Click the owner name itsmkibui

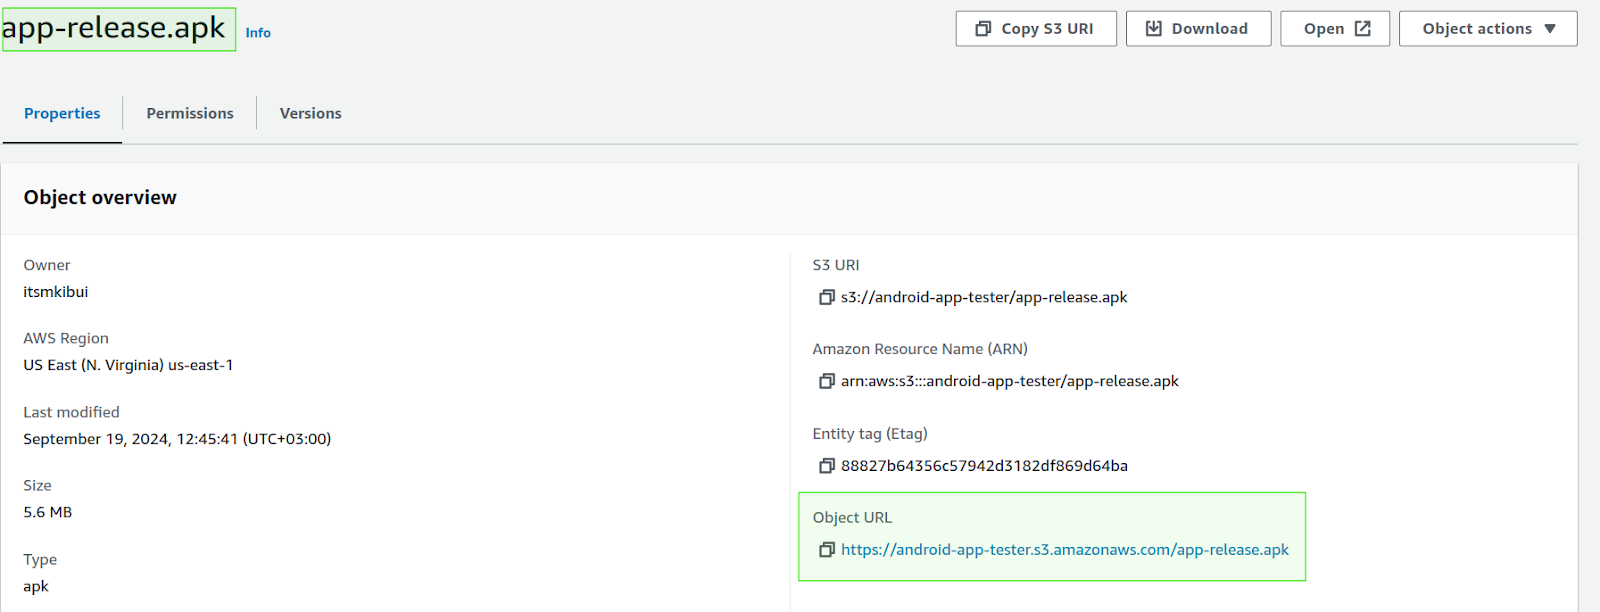(56, 292)
